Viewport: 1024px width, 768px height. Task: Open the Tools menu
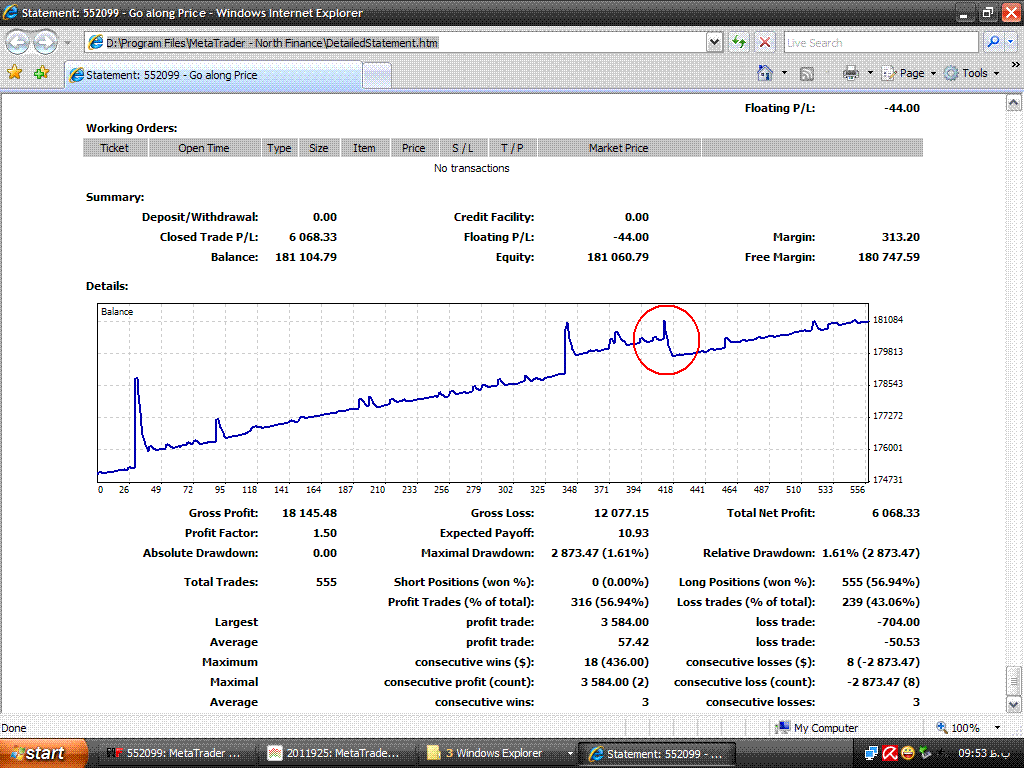972,73
